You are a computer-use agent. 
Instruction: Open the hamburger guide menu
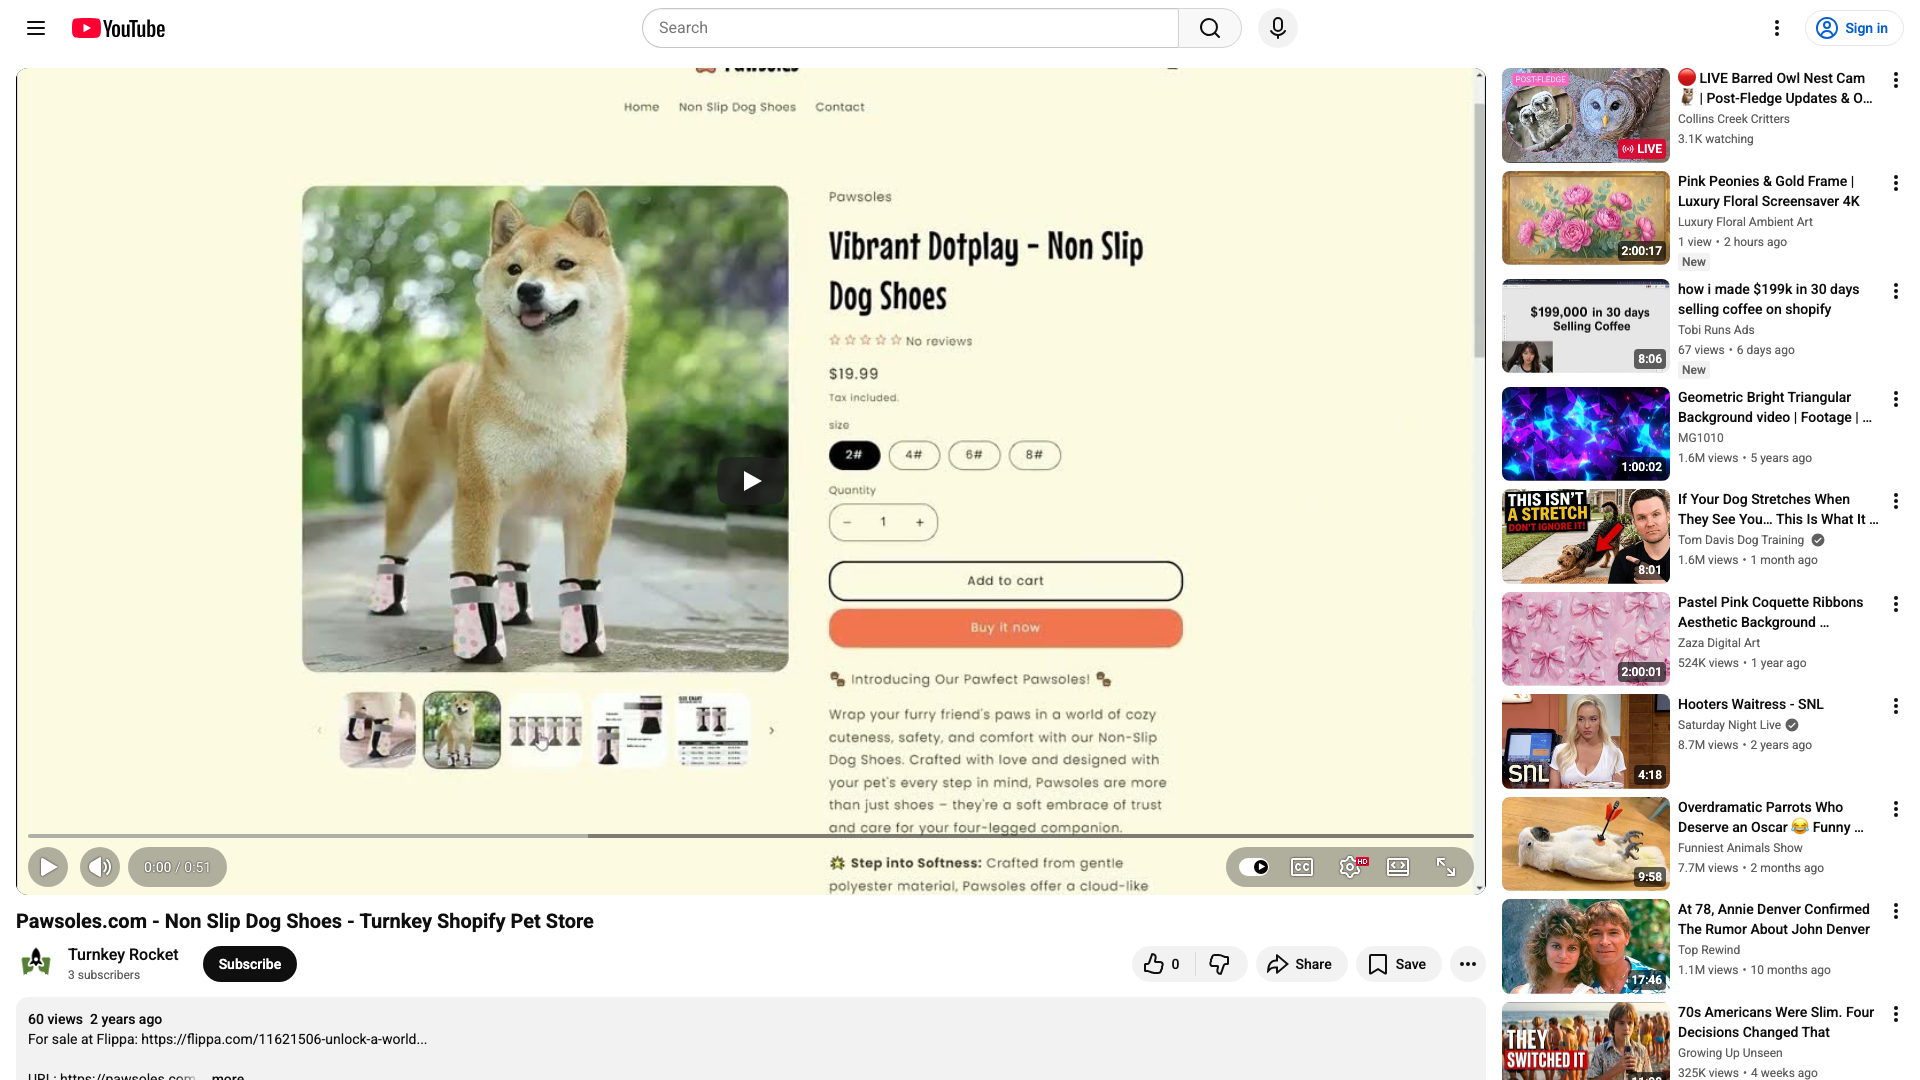click(x=36, y=28)
